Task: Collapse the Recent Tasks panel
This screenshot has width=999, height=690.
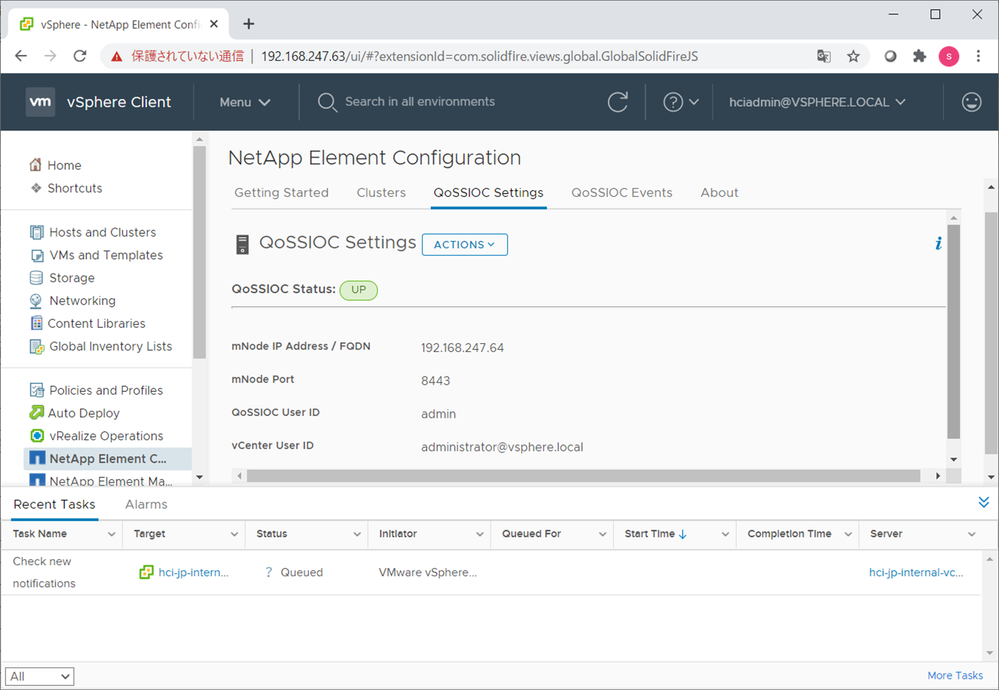Action: pyautogui.click(x=983, y=503)
